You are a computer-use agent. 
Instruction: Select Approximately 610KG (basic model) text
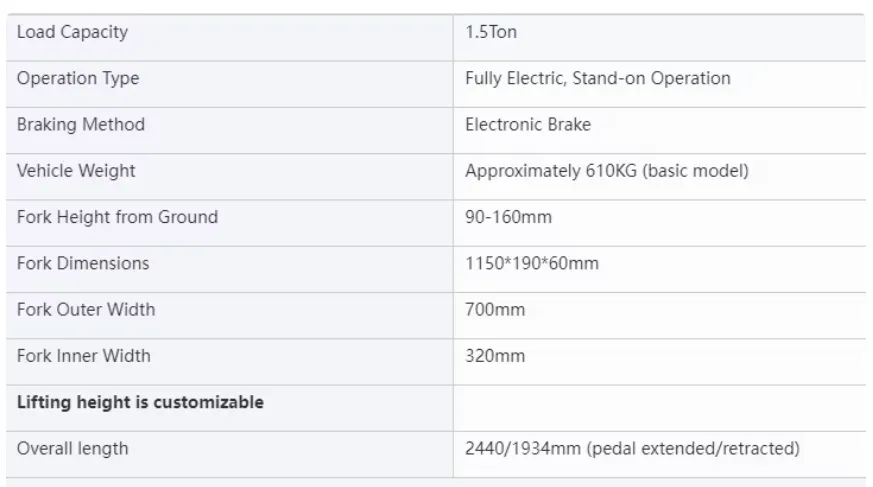(x=607, y=171)
